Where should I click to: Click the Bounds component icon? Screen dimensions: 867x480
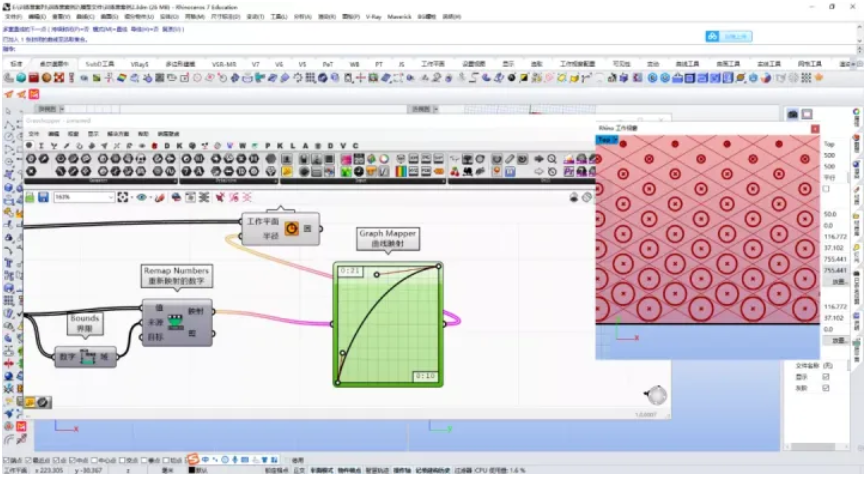click(x=86, y=357)
